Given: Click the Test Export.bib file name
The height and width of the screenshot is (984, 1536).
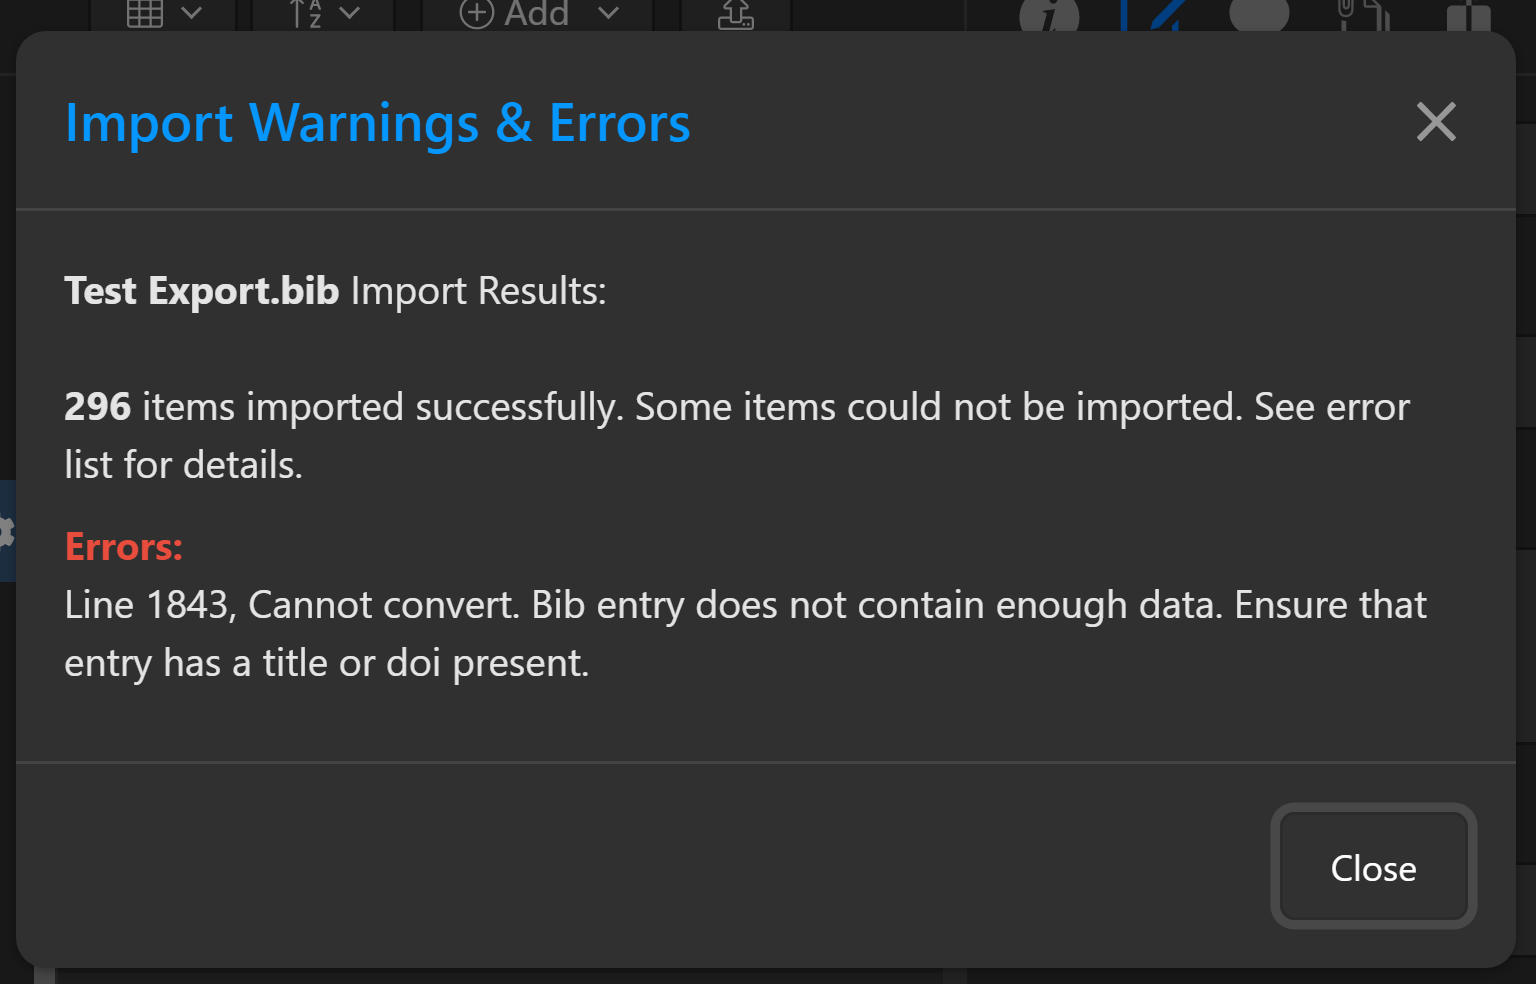Looking at the screenshot, I should click(202, 291).
